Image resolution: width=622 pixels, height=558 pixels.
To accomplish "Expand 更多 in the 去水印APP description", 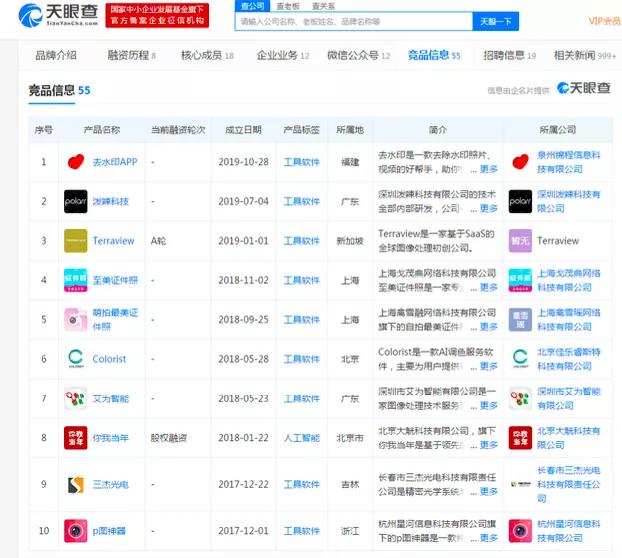I will 488,170.
